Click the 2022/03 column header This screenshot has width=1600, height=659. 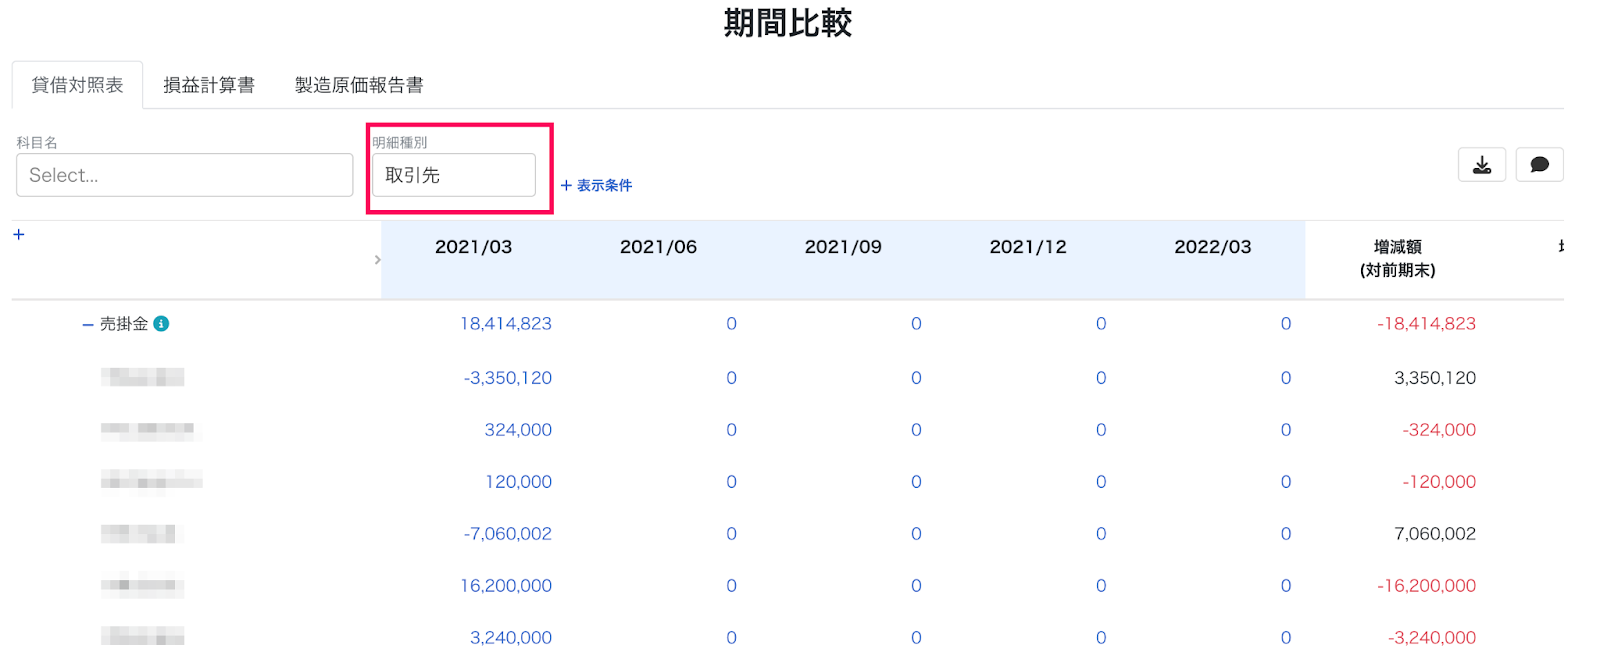coord(1213,247)
